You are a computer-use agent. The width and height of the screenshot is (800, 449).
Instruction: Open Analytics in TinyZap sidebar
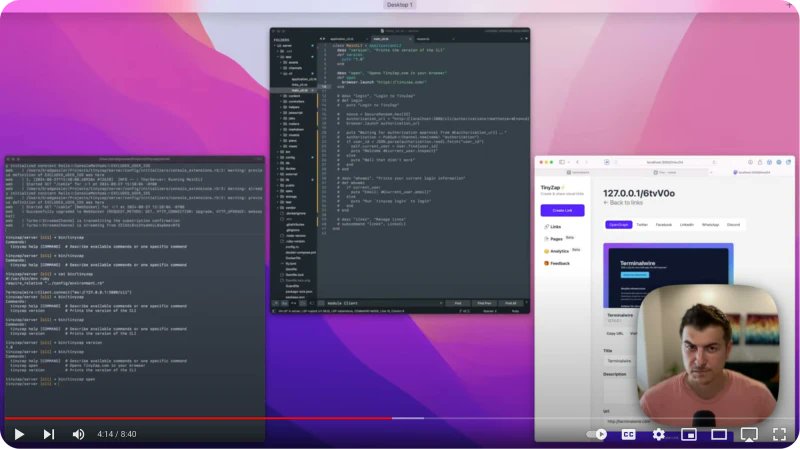(x=560, y=251)
